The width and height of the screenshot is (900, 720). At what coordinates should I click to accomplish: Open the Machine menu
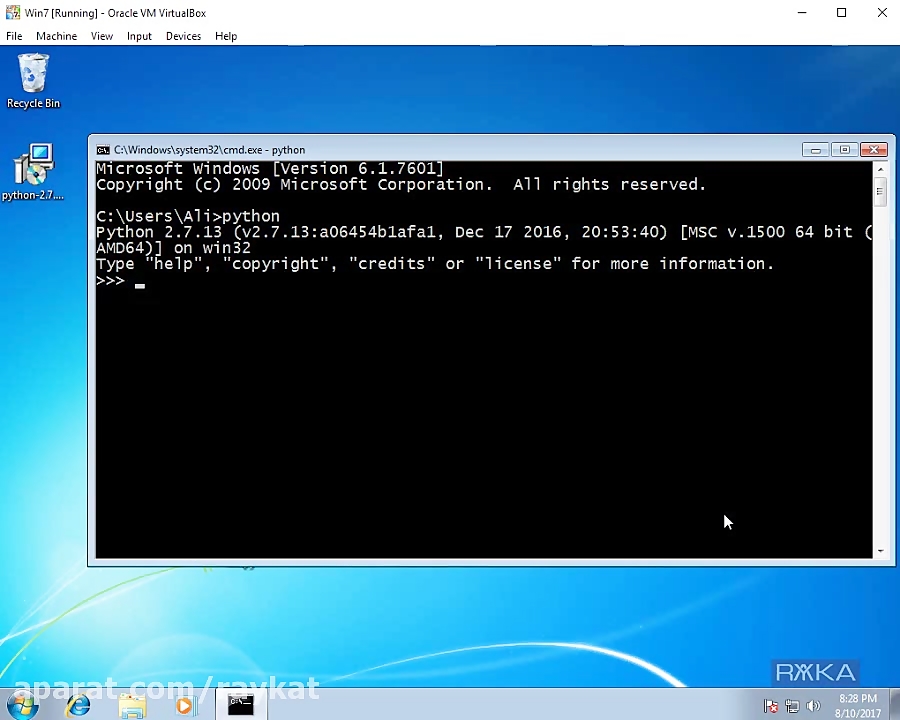coord(56,36)
